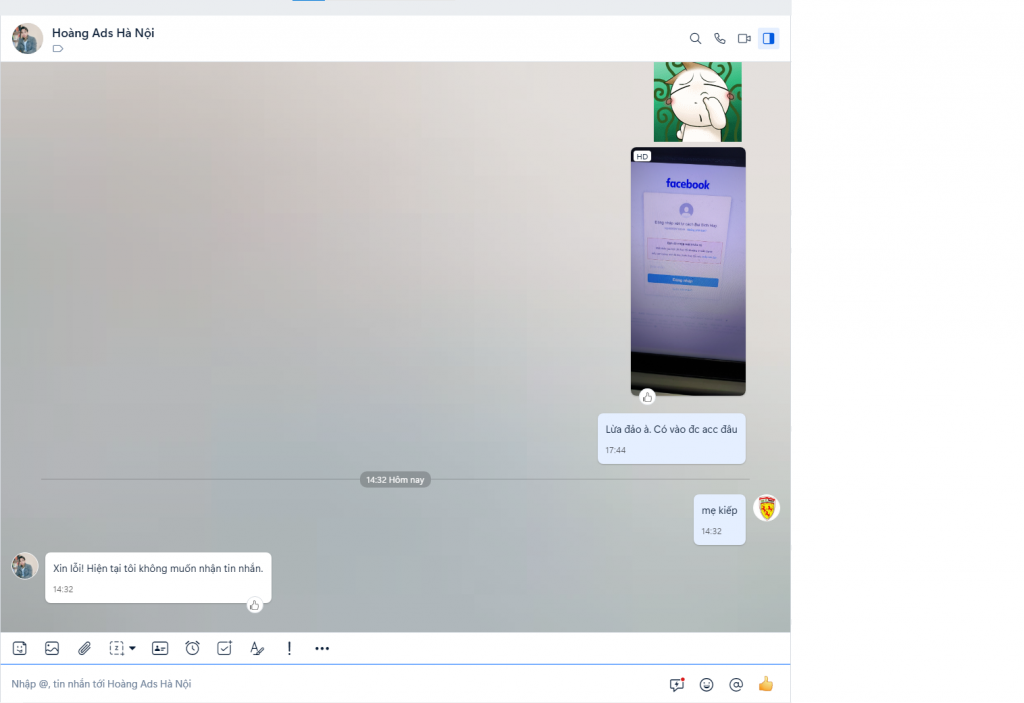Attach a file with the paperclip icon
This screenshot has height=703, width=1024.
point(85,648)
